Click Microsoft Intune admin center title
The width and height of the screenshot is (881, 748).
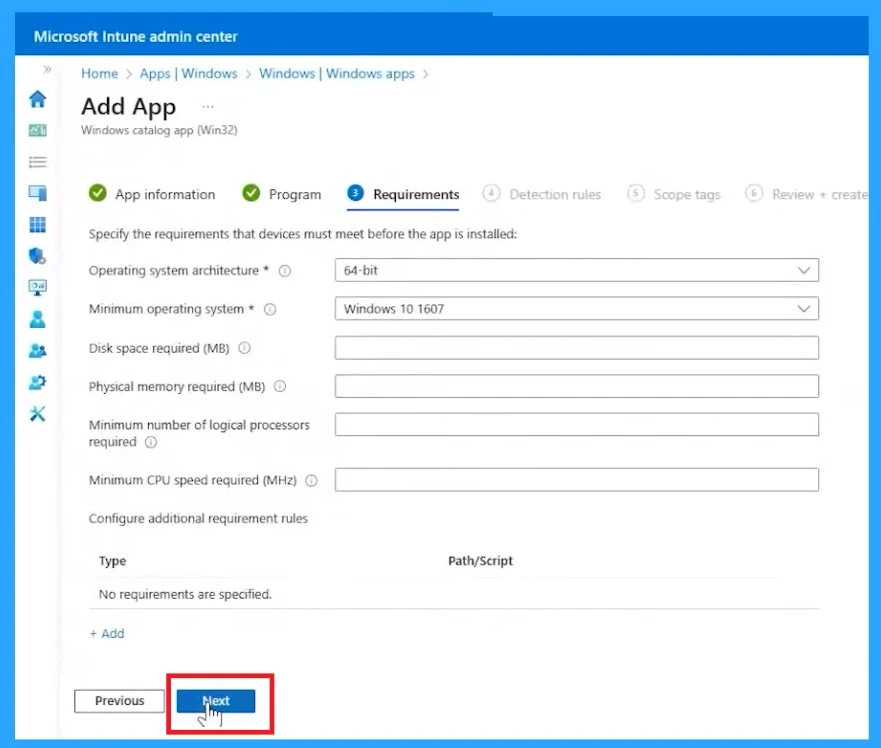point(135,37)
